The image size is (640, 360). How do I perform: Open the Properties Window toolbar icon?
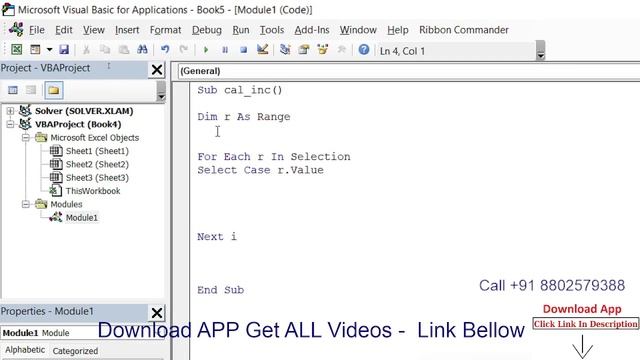pyautogui.click(x=304, y=50)
